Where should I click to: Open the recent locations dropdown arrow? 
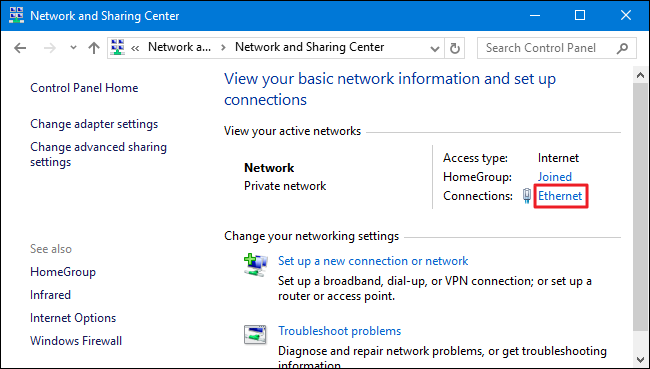click(73, 48)
